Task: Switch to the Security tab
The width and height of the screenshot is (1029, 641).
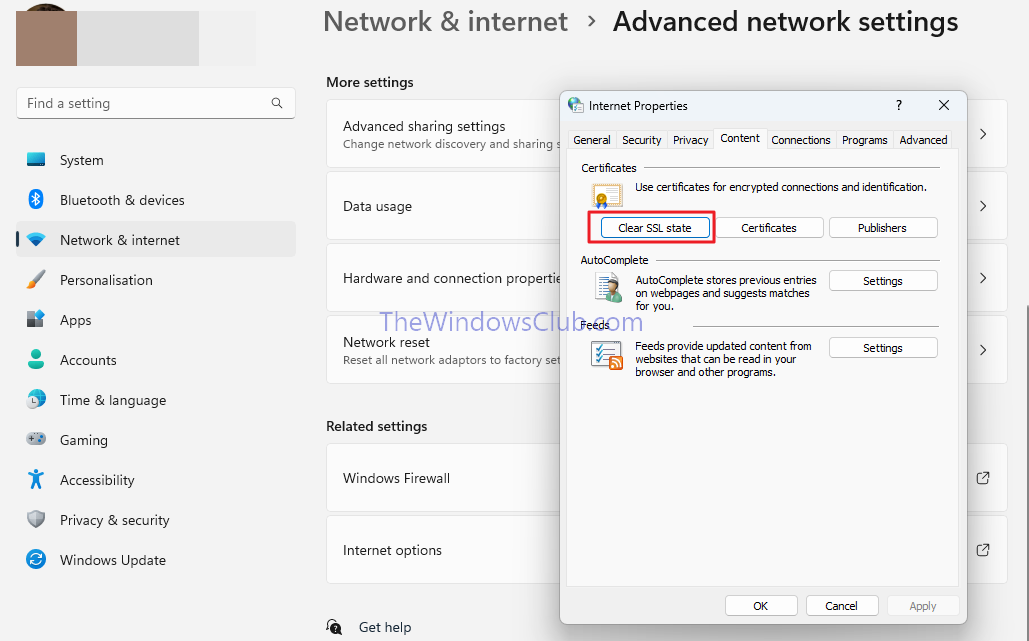Action: point(641,140)
